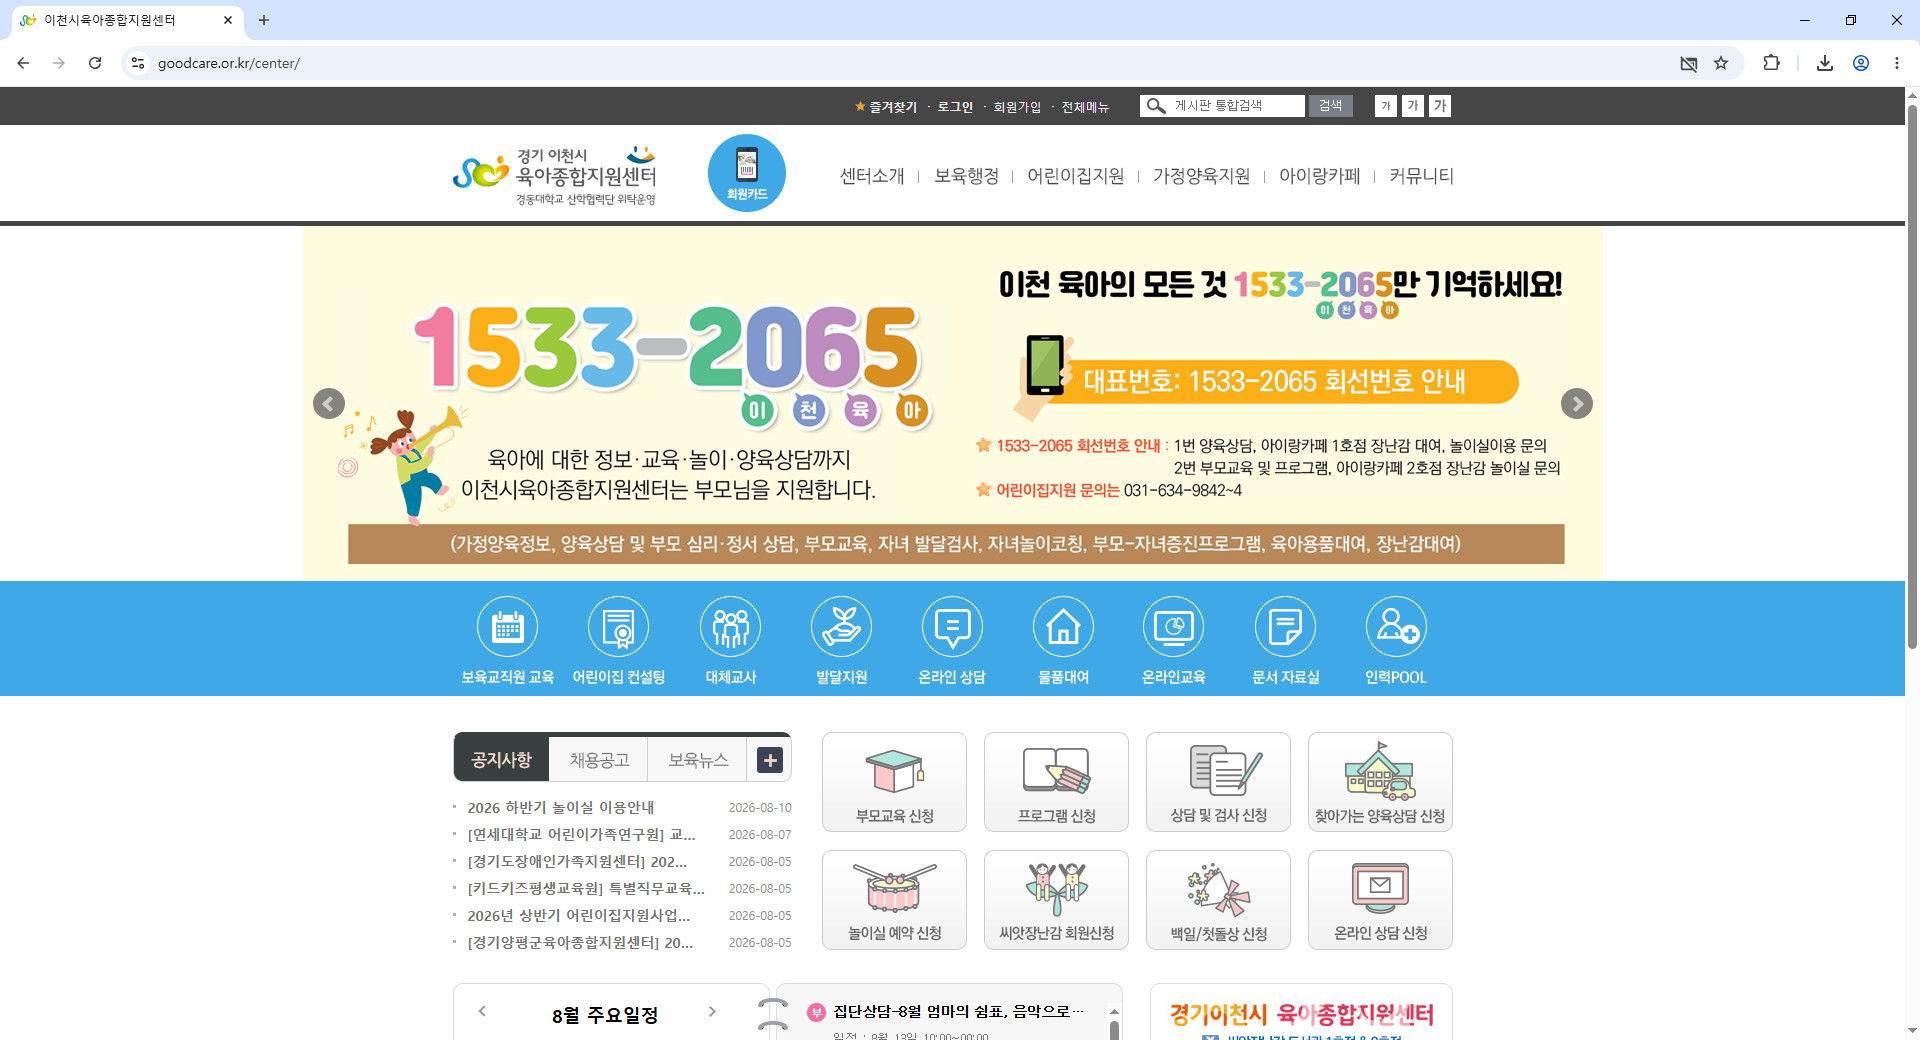
Task: Switch to the 채용공고 tab
Action: [x=599, y=760]
